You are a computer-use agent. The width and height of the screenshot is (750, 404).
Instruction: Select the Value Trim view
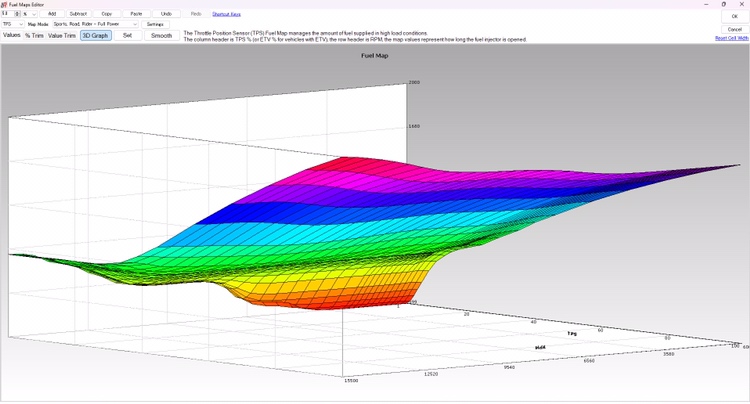[x=62, y=35]
